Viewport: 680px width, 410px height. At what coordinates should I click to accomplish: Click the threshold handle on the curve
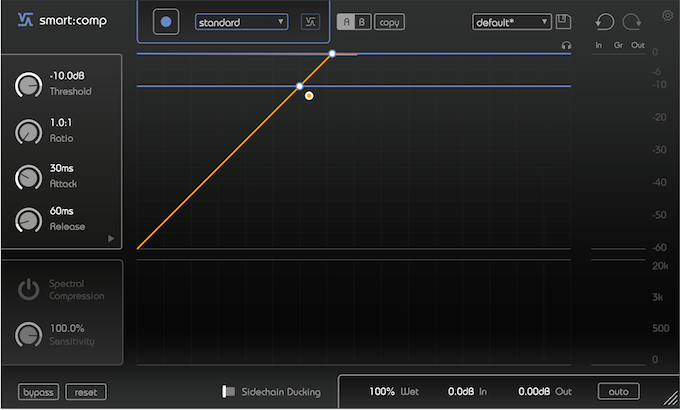[299, 86]
